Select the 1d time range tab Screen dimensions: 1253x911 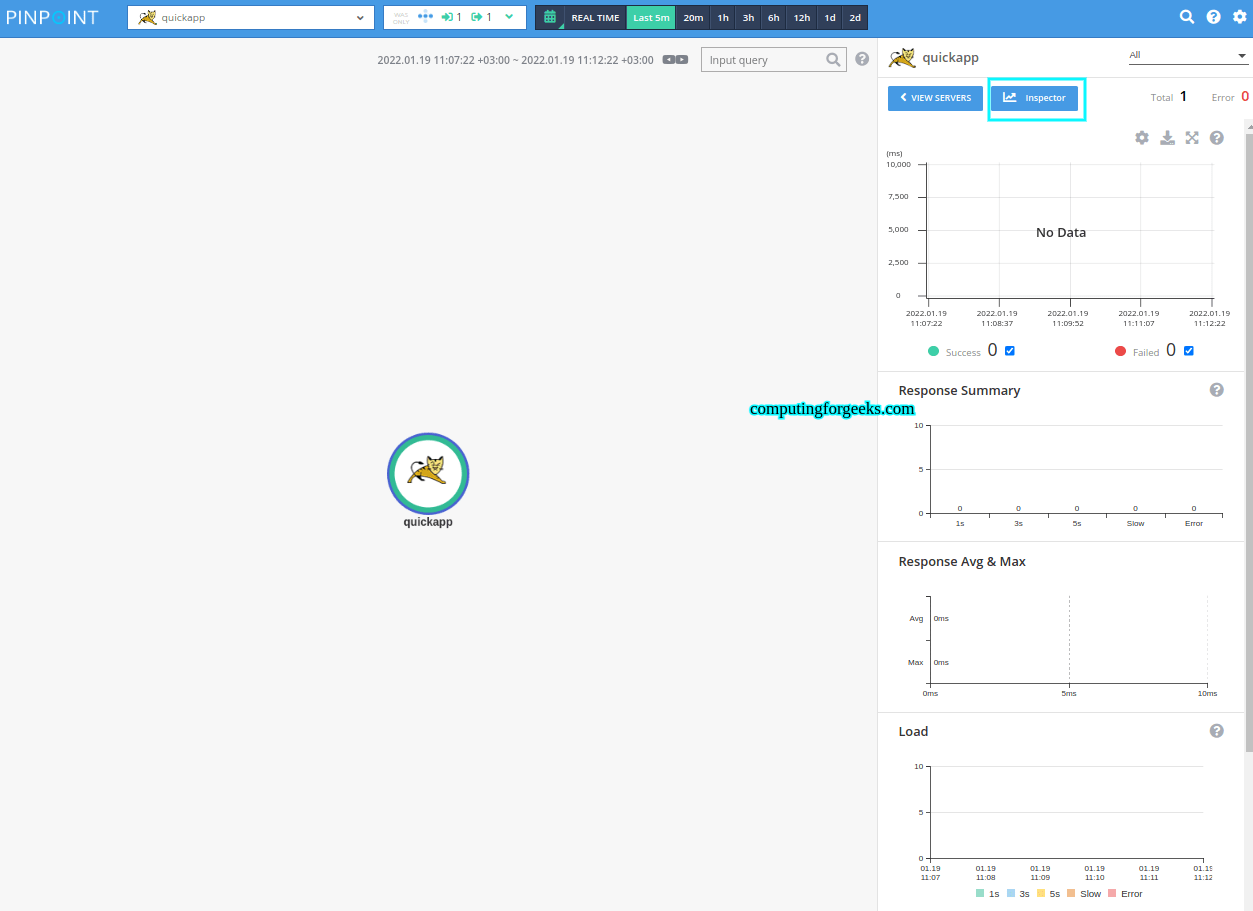tap(827, 17)
